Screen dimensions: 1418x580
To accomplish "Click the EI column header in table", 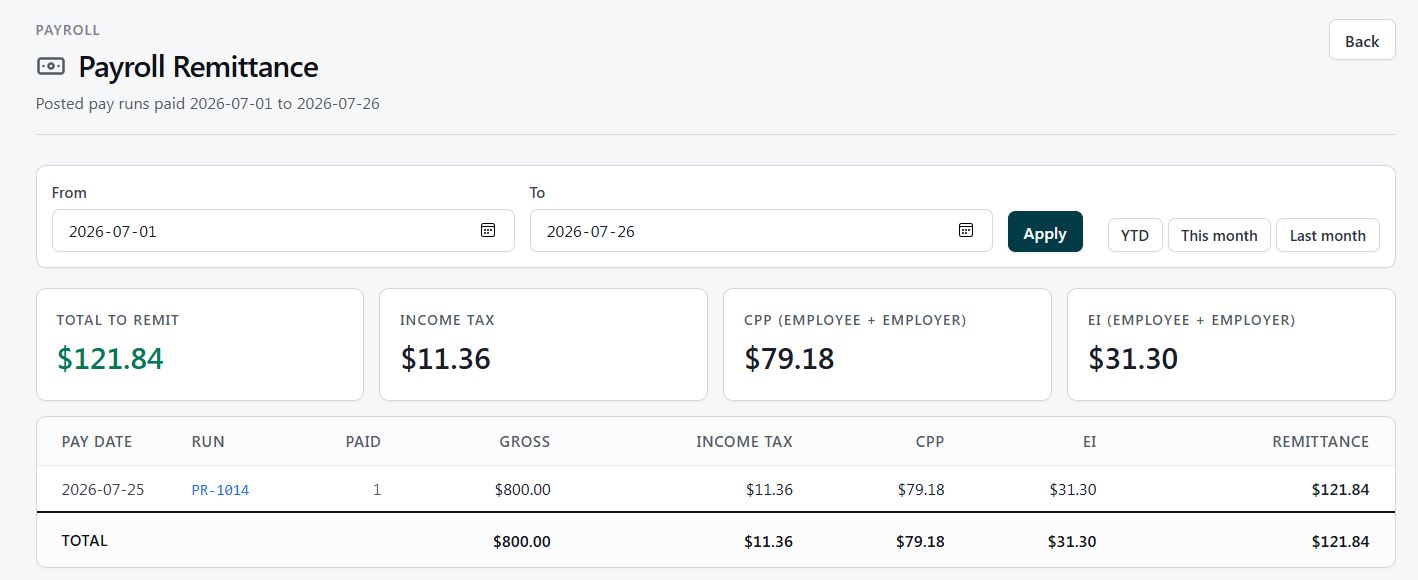I will click(1090, 441).
